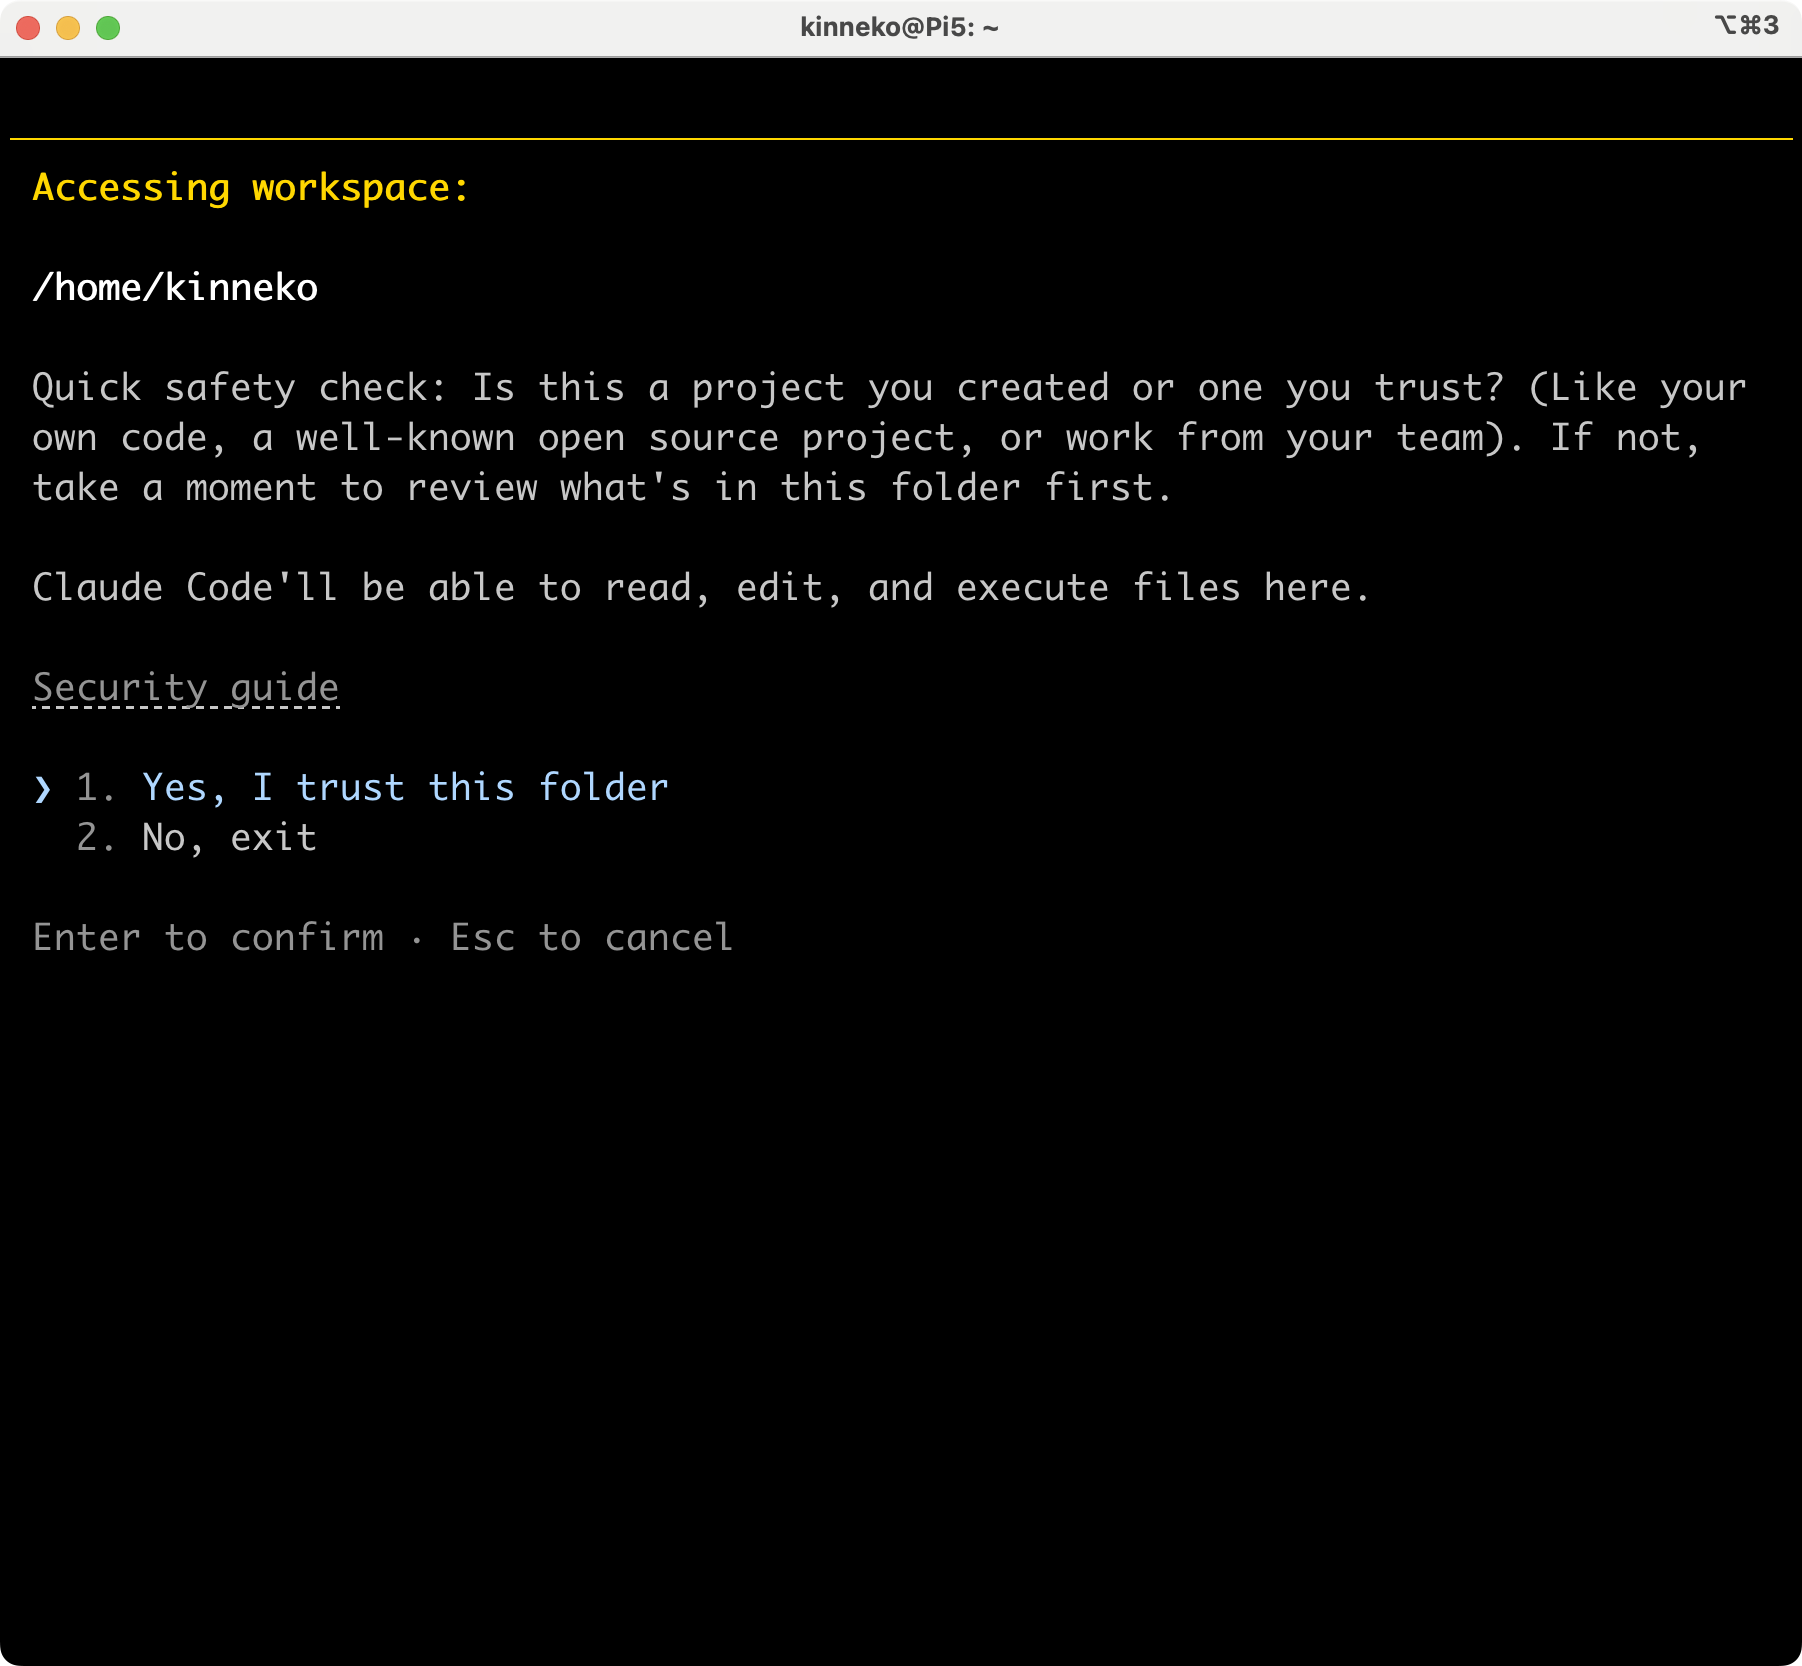Click the "Quick safety check" paragraph
Screen dimensions: 1802x1666
[x=890, y=438]
